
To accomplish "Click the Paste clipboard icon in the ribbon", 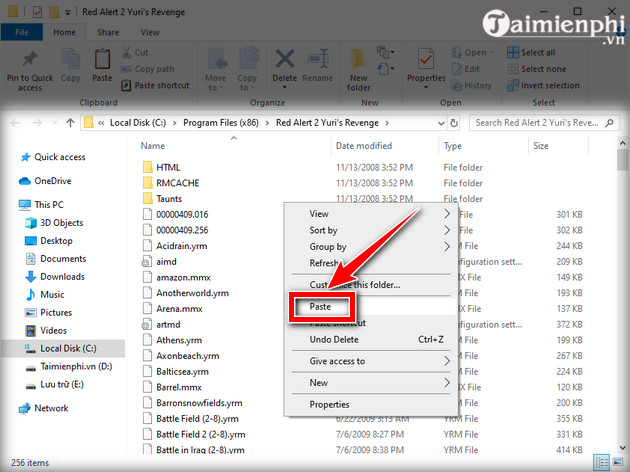I will 102,59.
